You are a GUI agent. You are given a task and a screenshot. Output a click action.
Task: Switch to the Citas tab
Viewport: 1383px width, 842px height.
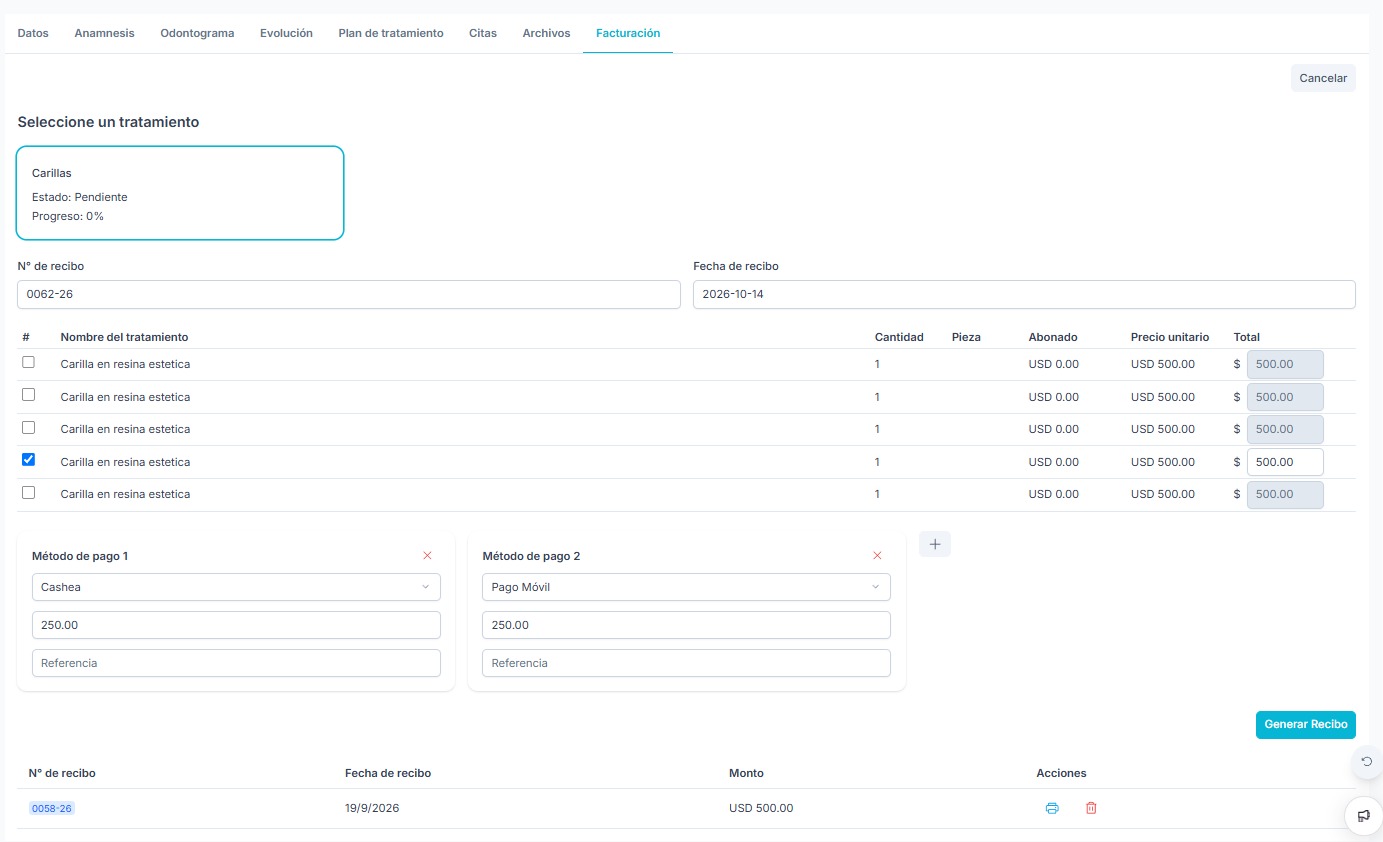coord(483,33)
